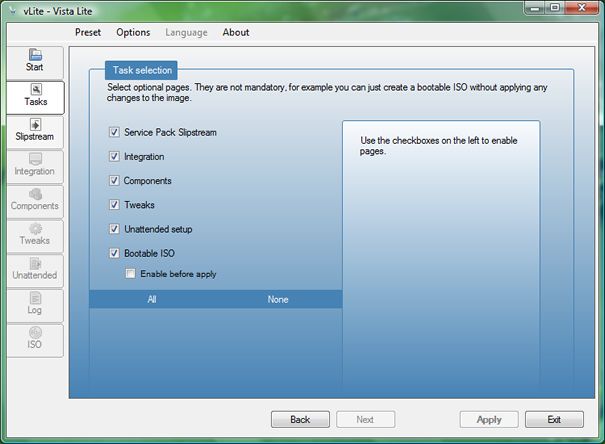Select None to clear tasks

(278, 299)
